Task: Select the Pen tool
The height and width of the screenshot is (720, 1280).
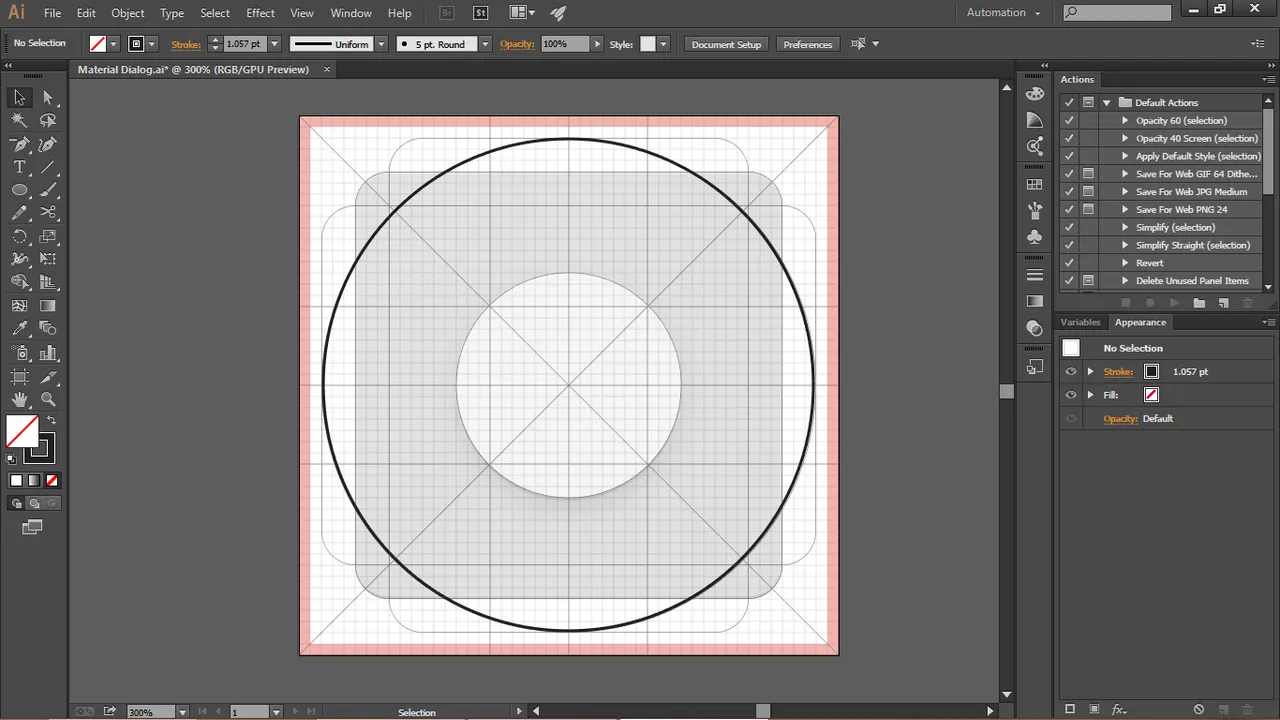Action: (x=19, y=144)
